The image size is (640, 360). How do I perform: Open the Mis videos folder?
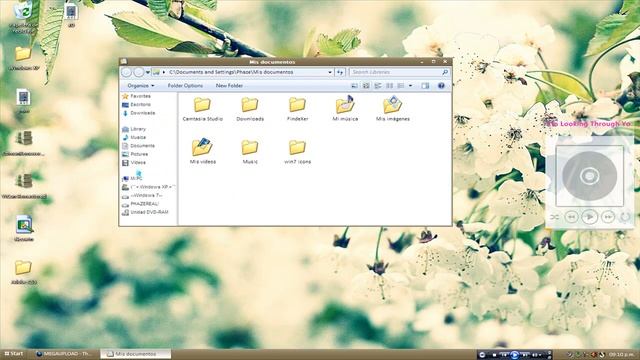(202, 151)
